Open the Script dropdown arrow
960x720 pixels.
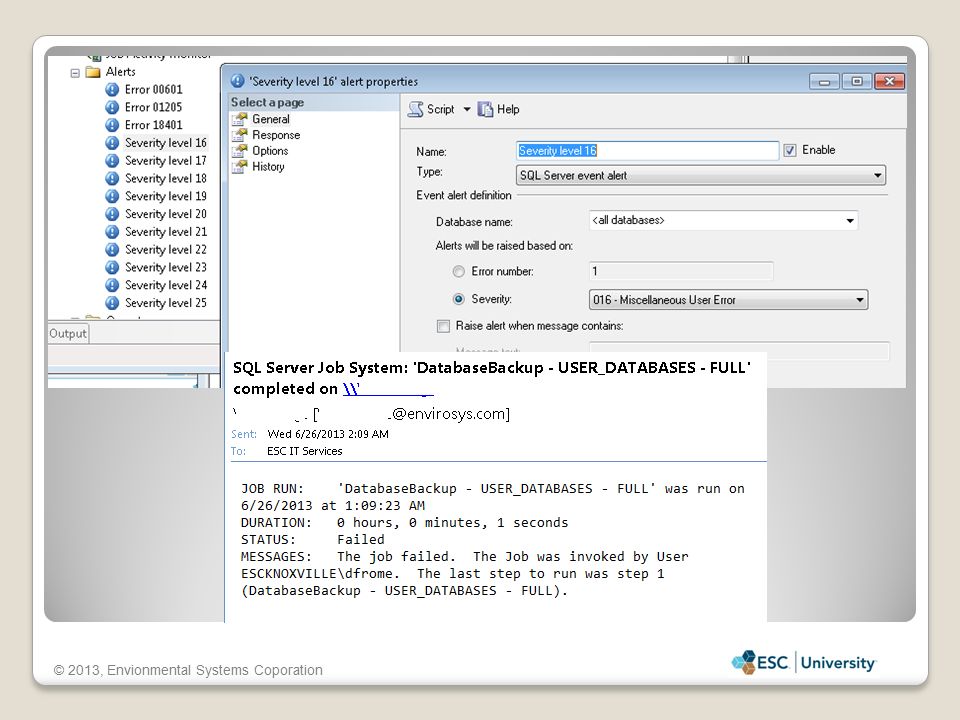[x=467, y=110]
